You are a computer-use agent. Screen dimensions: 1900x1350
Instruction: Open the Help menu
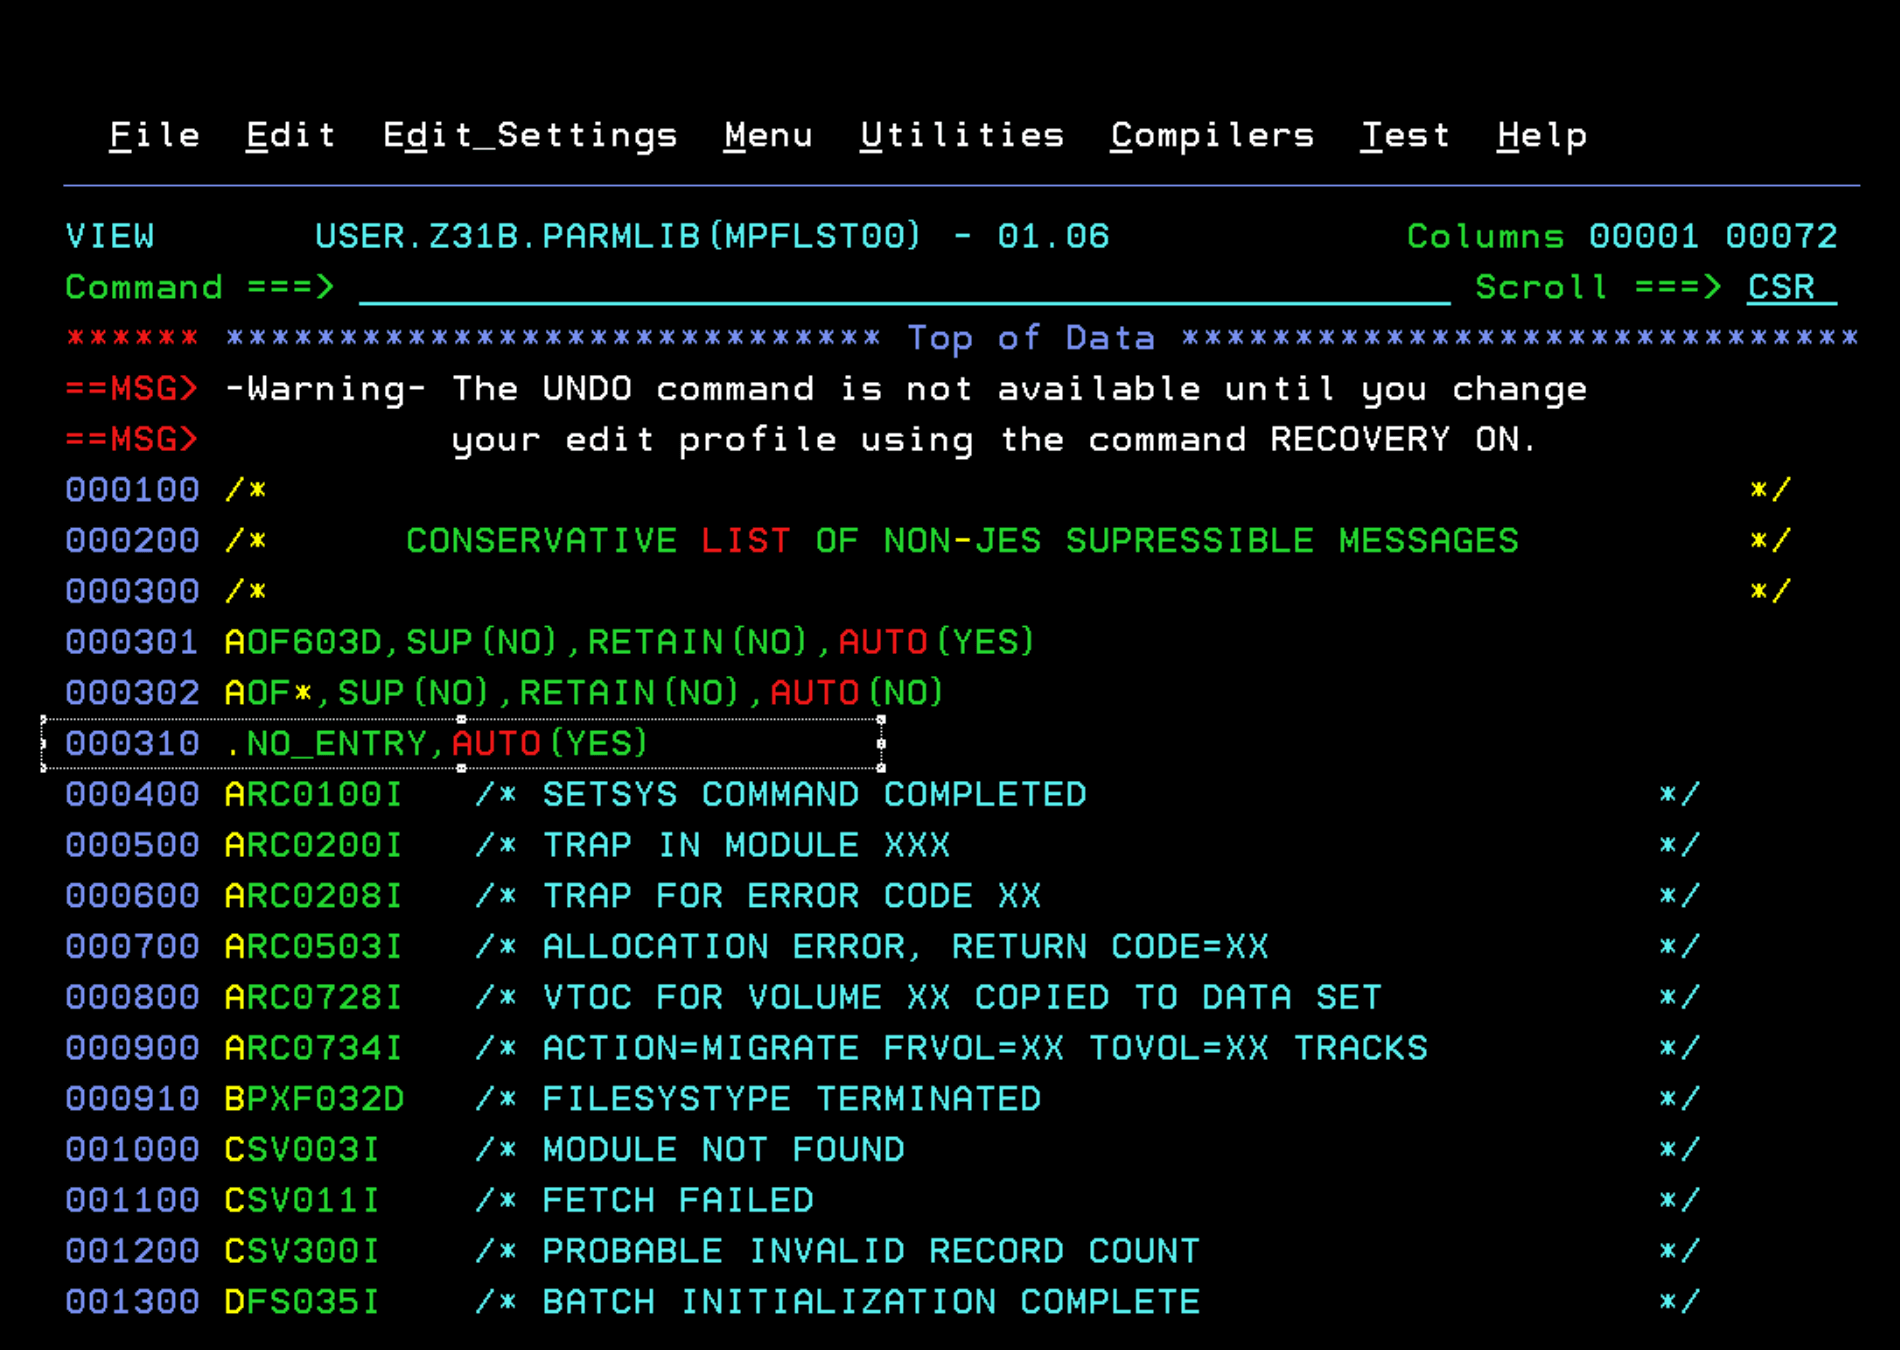pyautogui.click(x=1541, y=135)
